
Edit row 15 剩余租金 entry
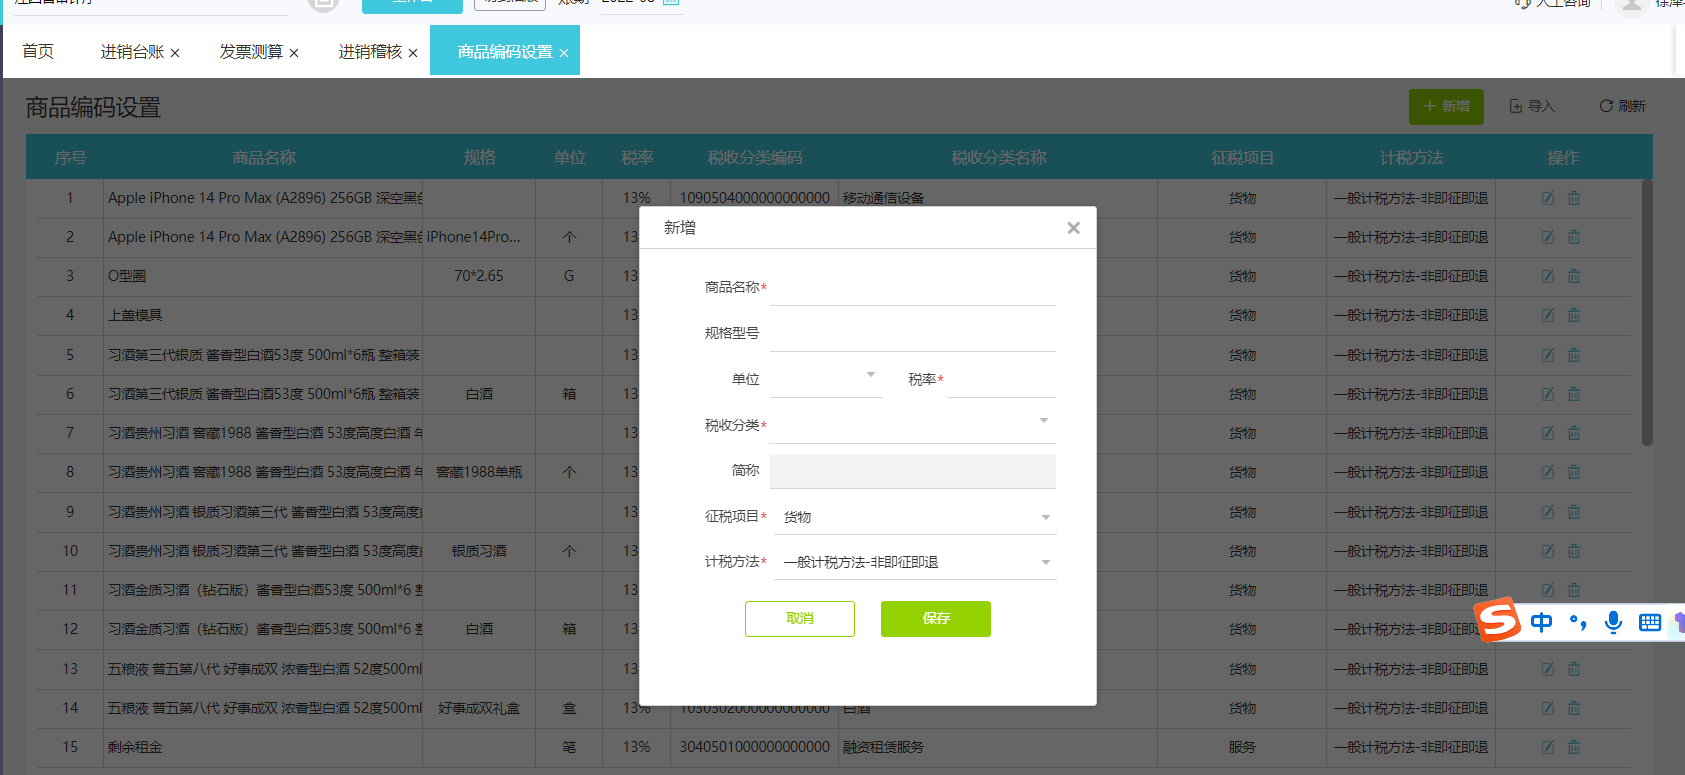(x=1548, y=747)
